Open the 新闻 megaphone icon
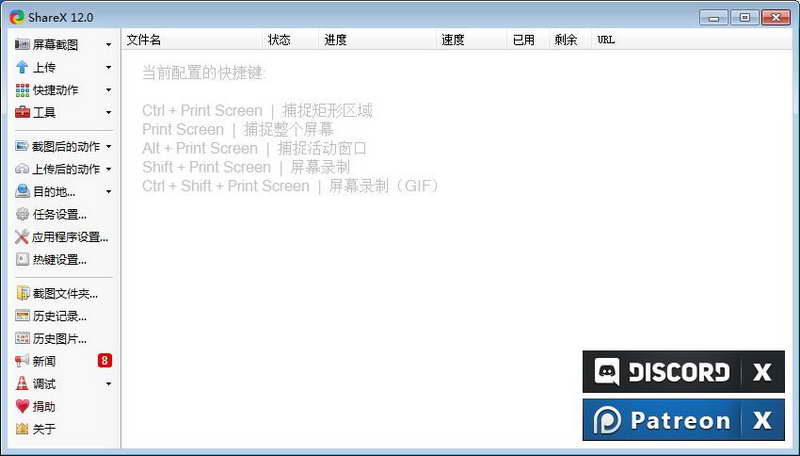 coord(22,361)
